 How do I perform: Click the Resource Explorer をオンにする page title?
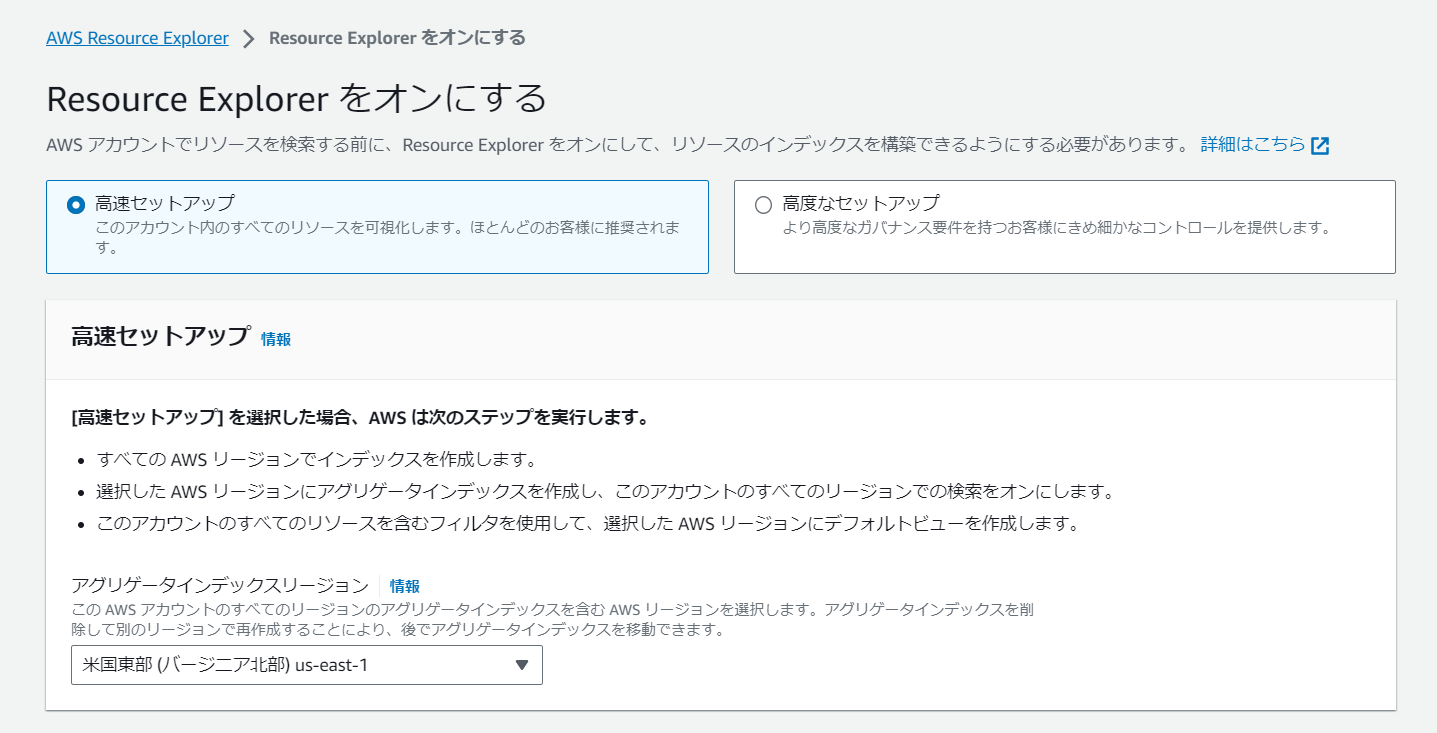(x=297, y=99)
